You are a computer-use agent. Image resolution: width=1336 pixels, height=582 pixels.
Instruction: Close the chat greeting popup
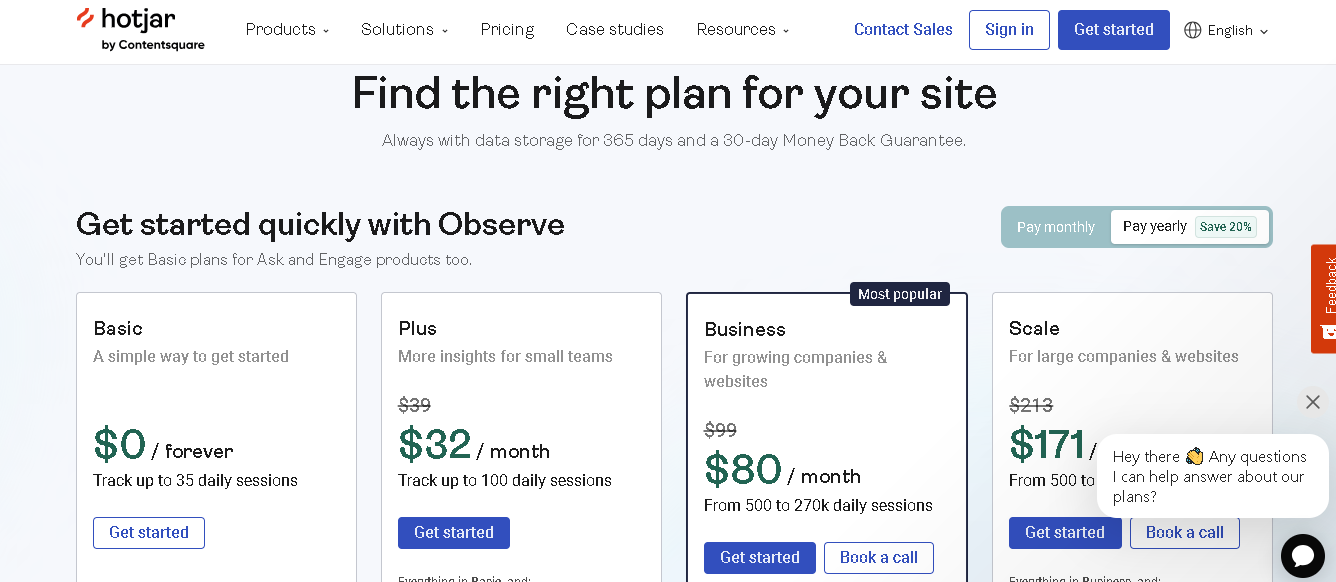click(x=1313, y=402)
